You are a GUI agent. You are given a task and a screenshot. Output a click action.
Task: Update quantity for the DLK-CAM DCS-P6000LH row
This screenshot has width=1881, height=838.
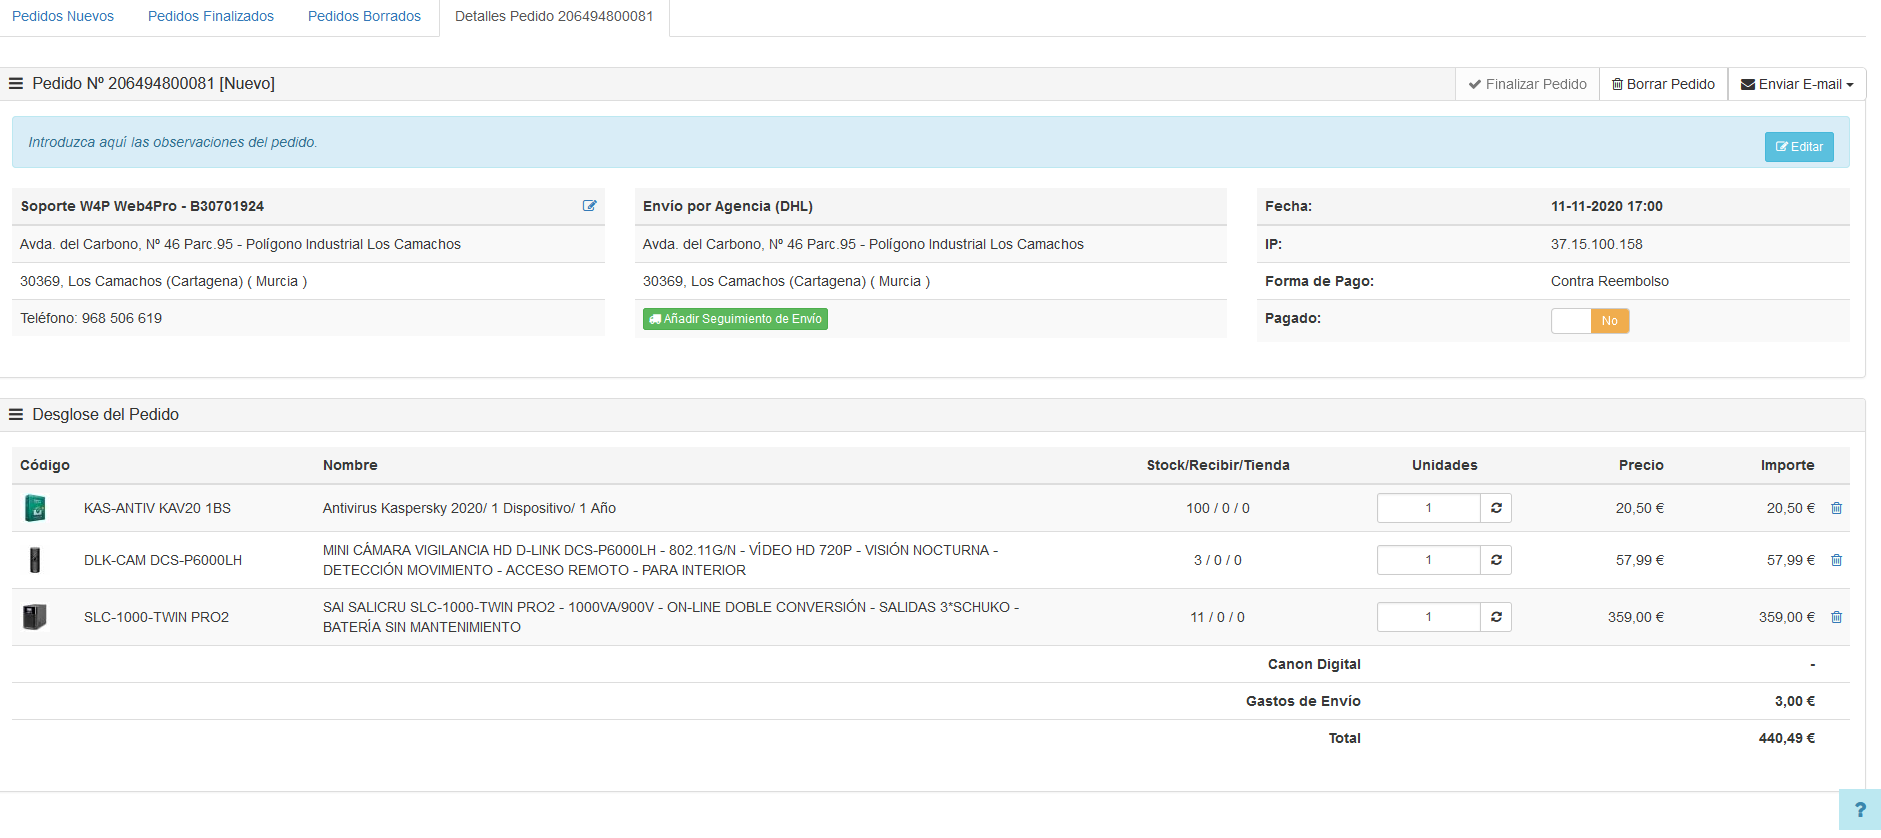tap(1496, 560)
